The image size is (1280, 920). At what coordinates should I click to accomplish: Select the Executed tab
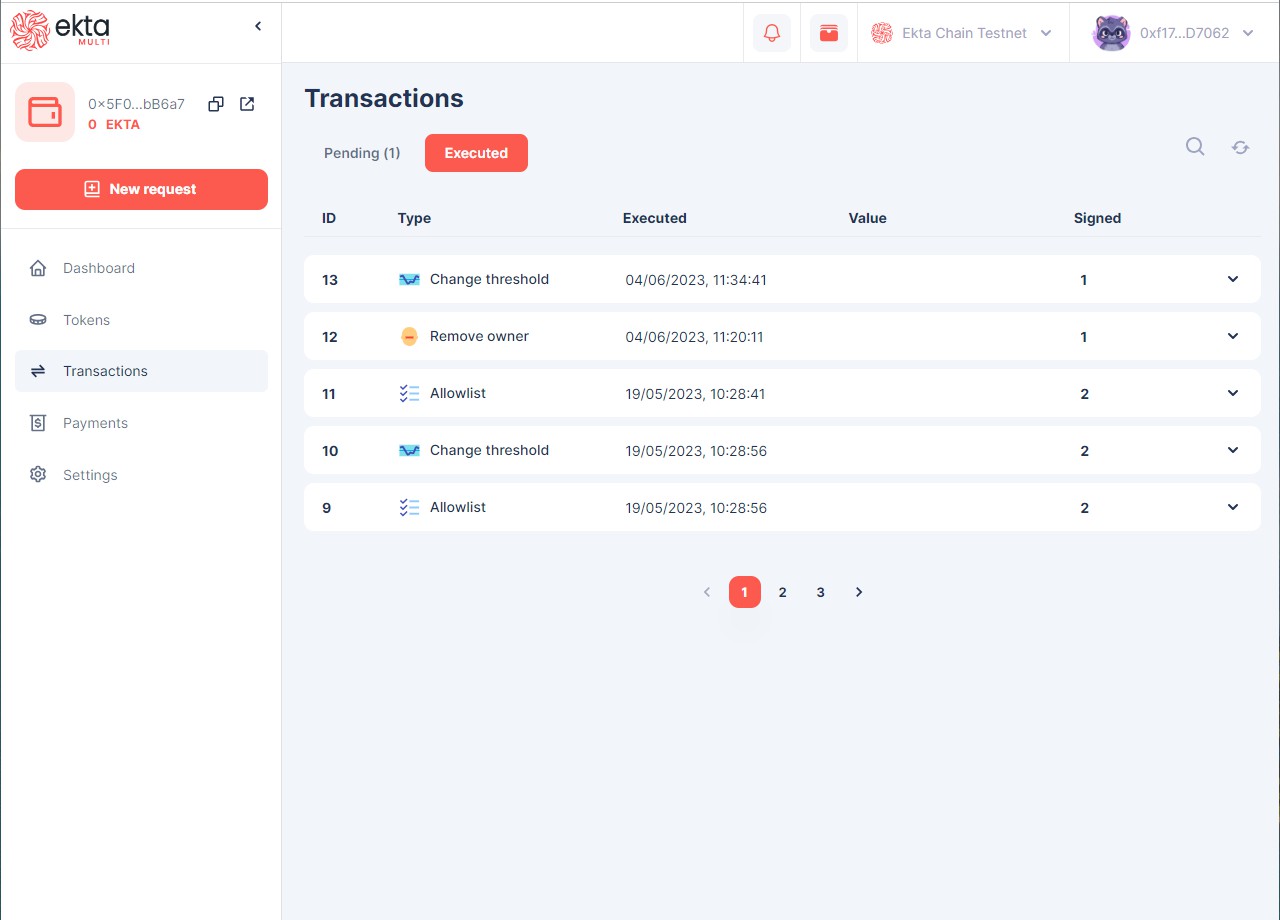[x=476, y=153]
